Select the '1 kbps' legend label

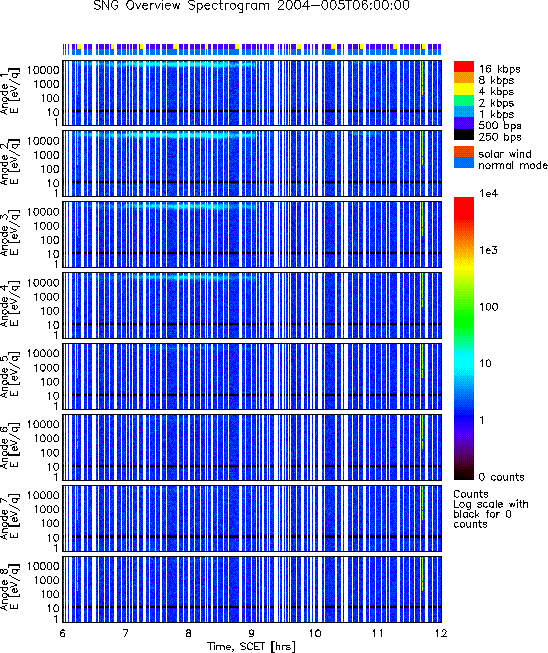pyautogui.click(x=496, y=114)
